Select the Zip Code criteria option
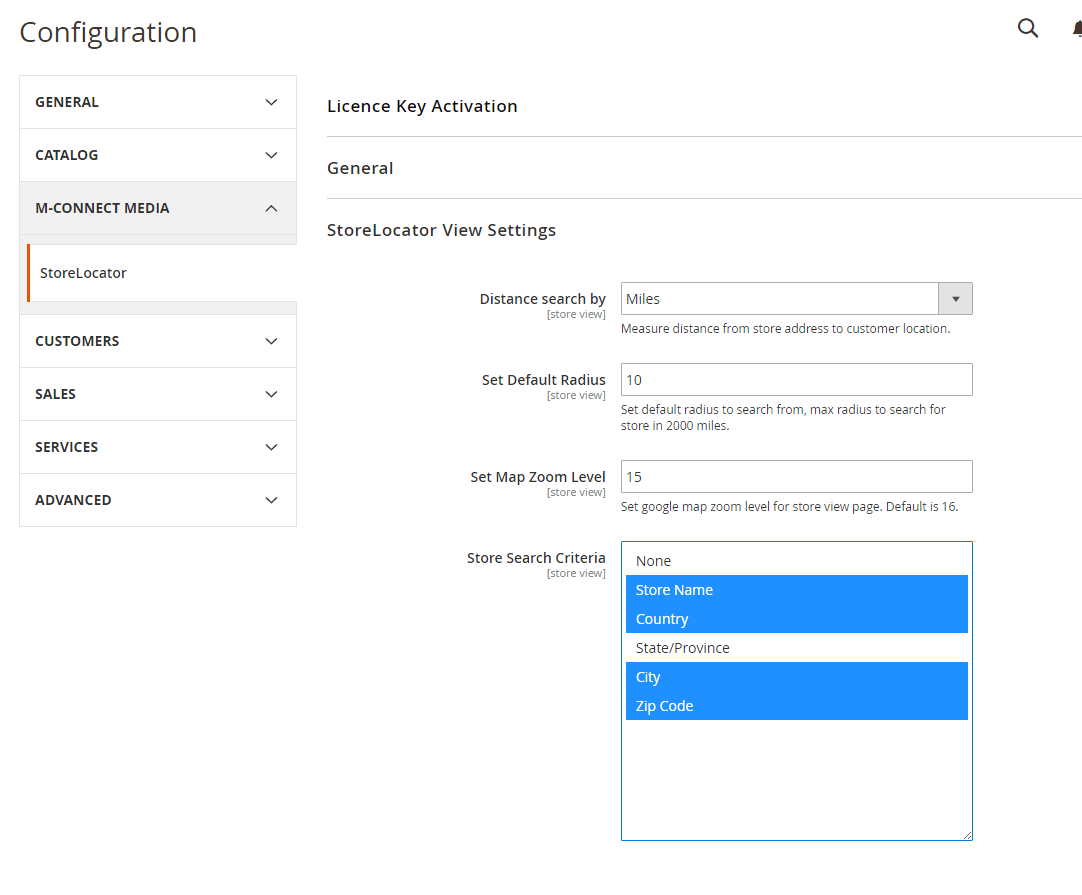The height and width of the screenshot is (895, 1082). click(x=665, y=706)
